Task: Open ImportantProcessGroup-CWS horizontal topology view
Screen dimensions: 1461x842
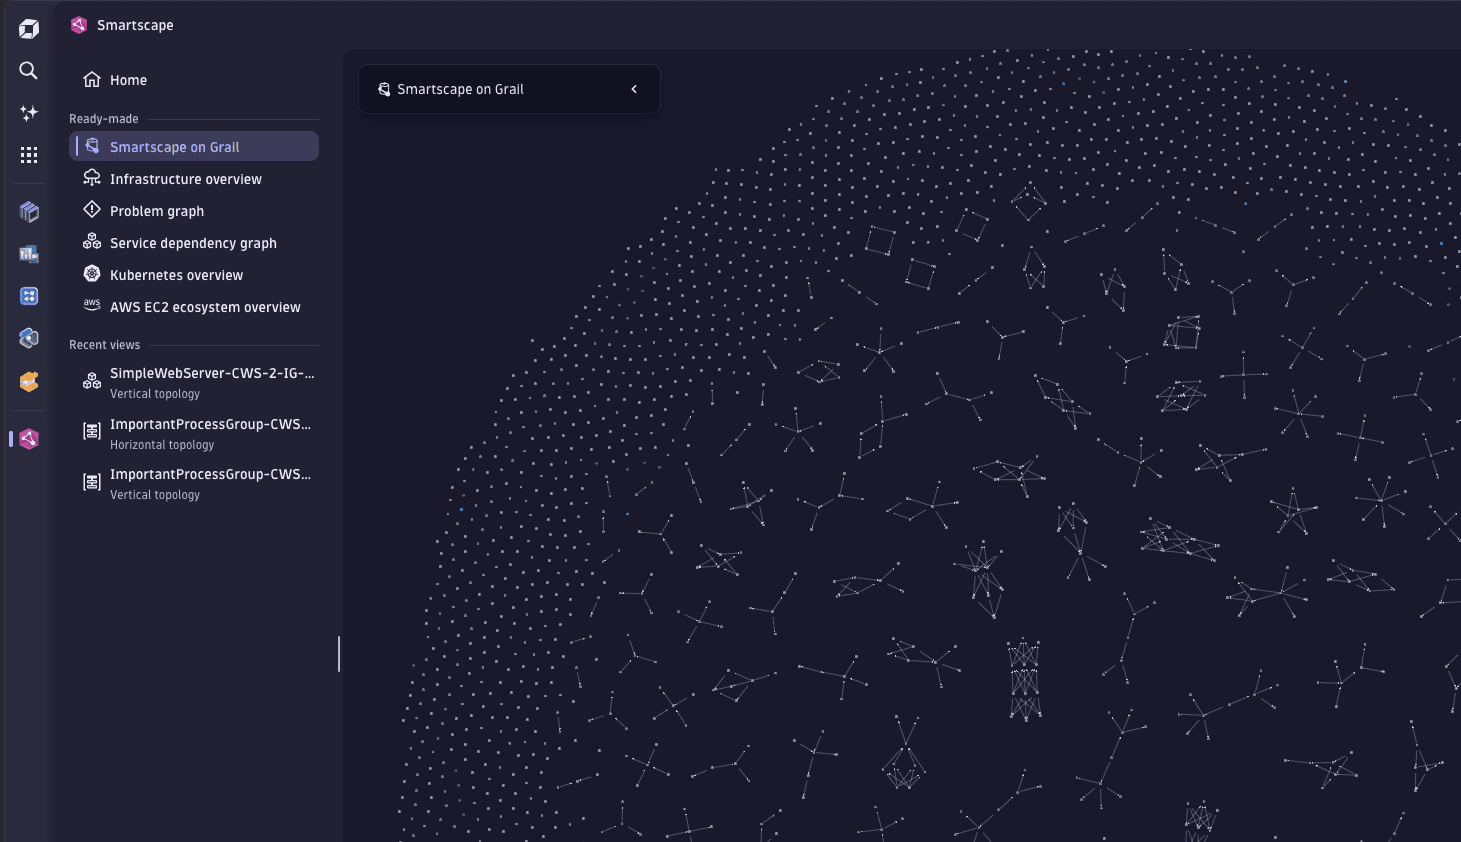Action: pos(210,433)
